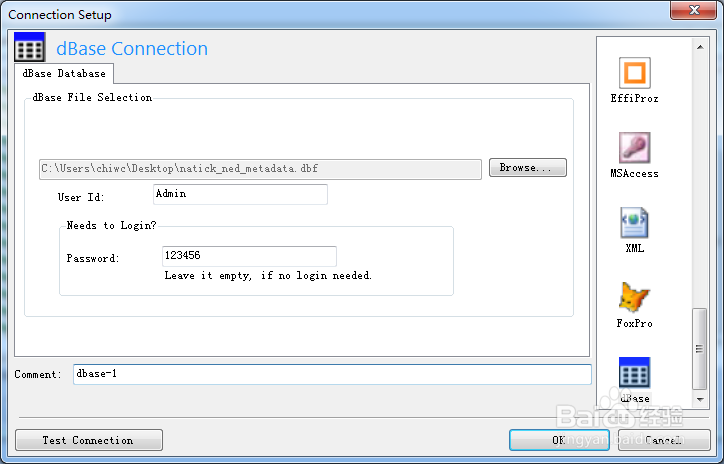Click the dBase icon in the sidebar list
Viewport: 724px width, 464px height.
[x=634, y=373]
